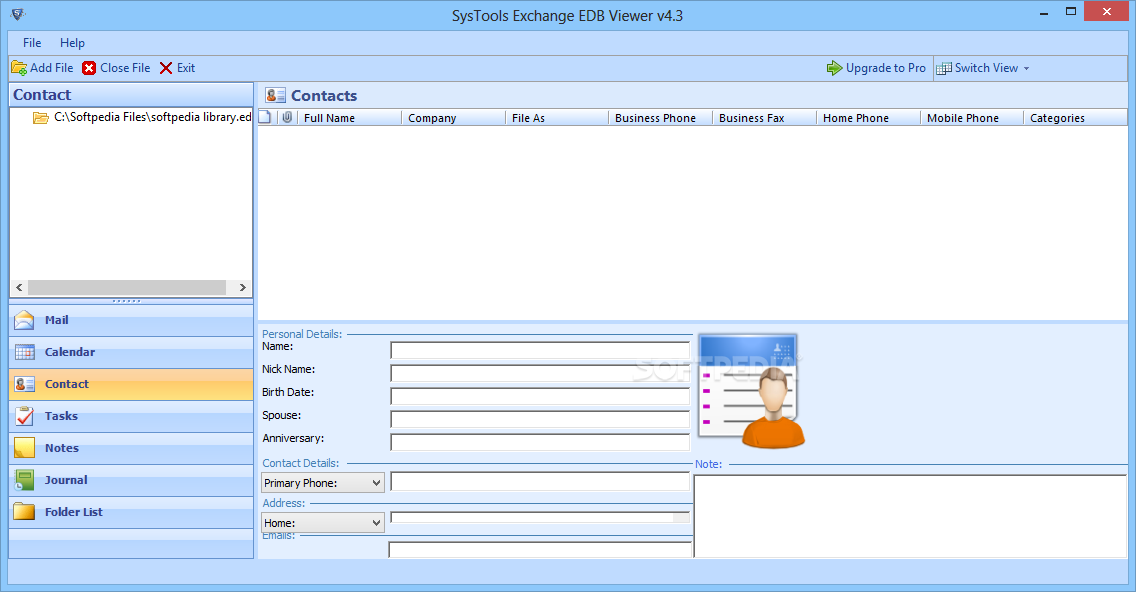Click the Contacts header card icon
Viewport: 1136px width, 592px height.
[275, 96]
